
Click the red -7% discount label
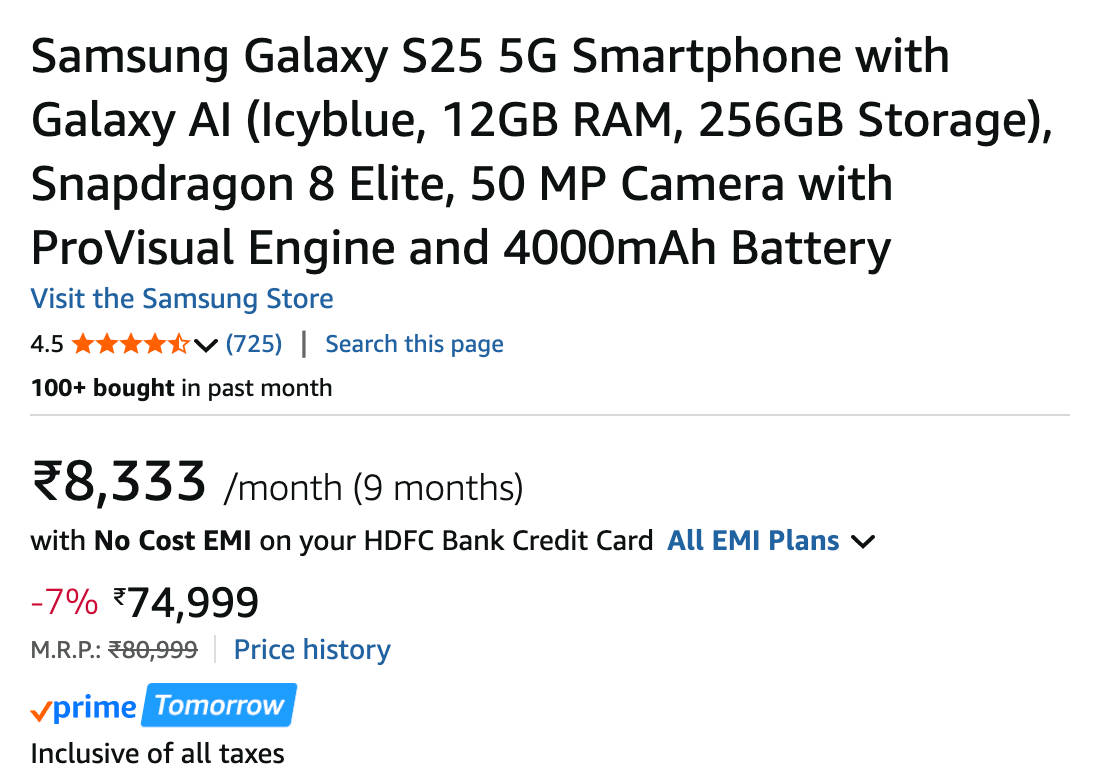tap(64, 603)
